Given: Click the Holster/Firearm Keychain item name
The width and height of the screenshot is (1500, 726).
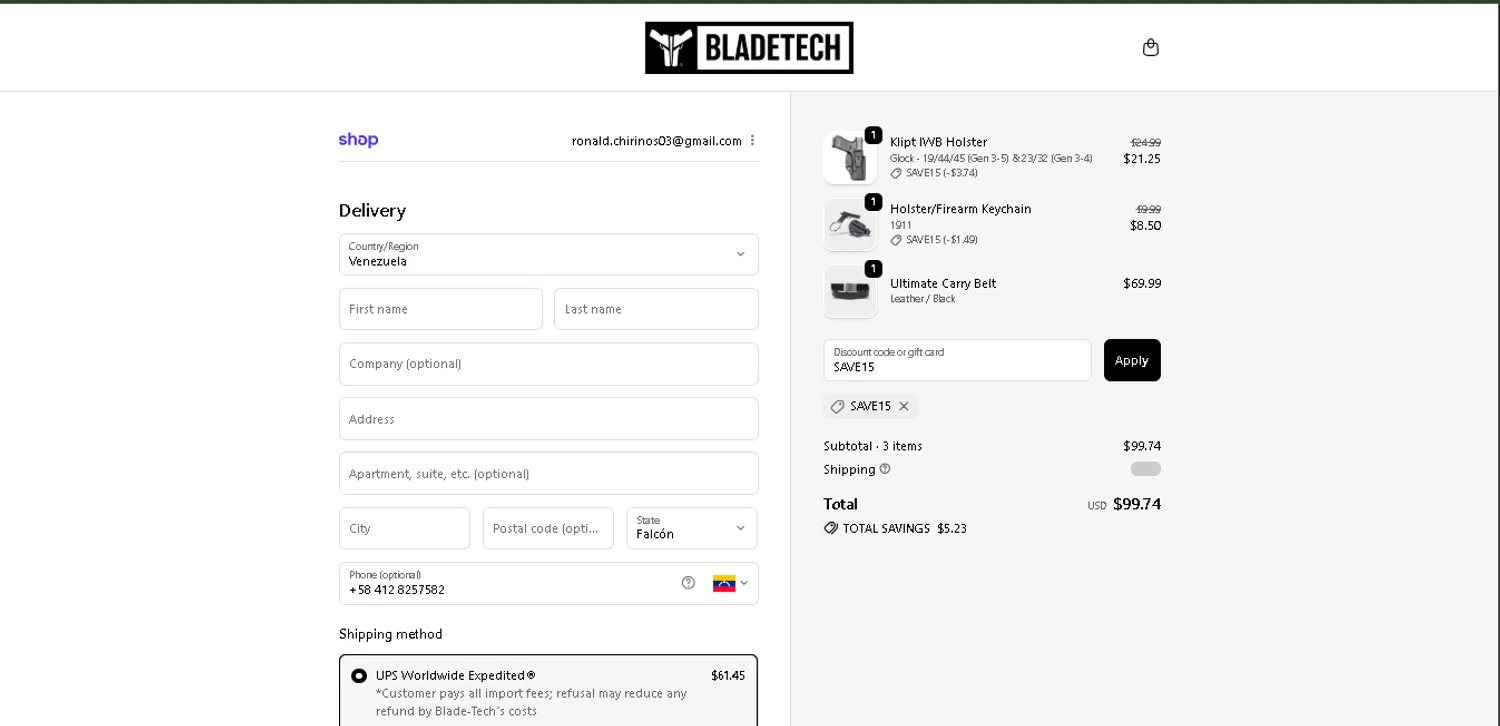Looking at the screenshot, I should coord(961,209).
